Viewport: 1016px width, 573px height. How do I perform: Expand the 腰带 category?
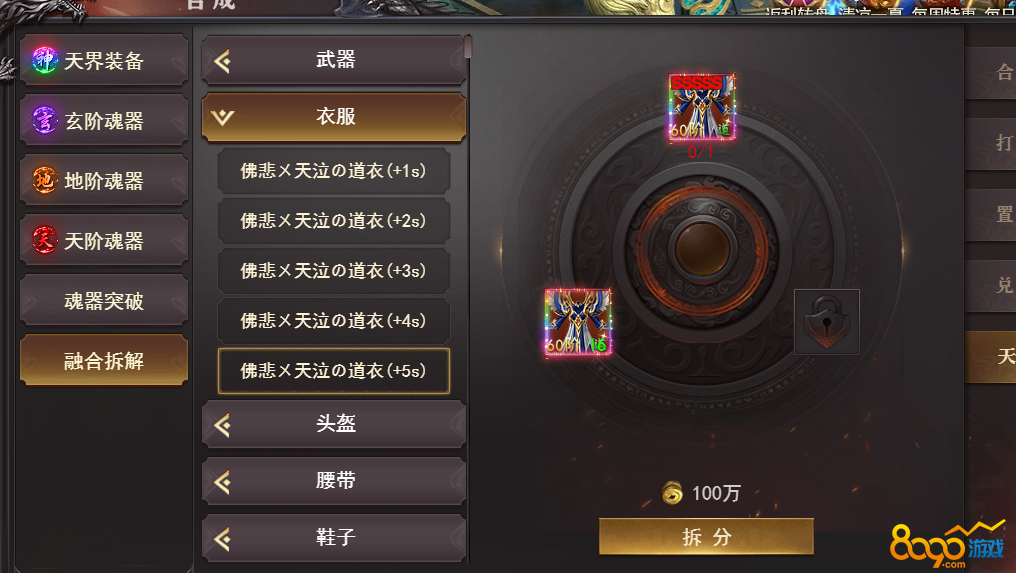click(x=334, y=481)
